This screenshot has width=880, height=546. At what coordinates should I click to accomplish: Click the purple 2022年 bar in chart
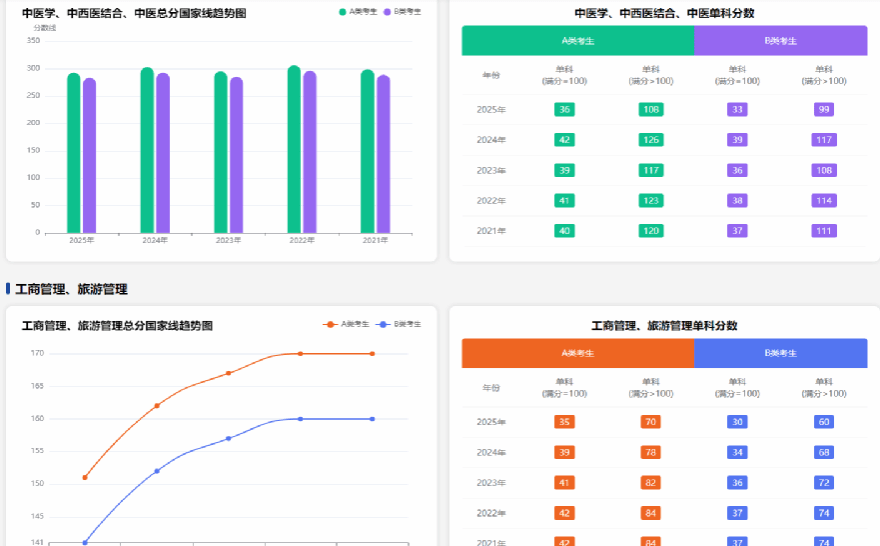(x=310, y=152)
